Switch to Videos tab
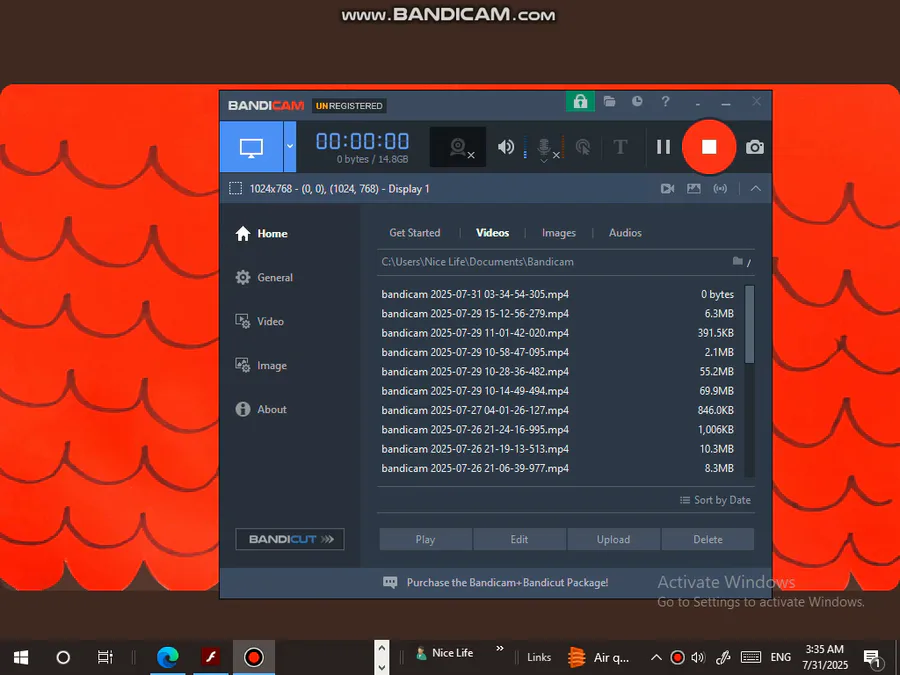900x675 pixels. [492, 232]
